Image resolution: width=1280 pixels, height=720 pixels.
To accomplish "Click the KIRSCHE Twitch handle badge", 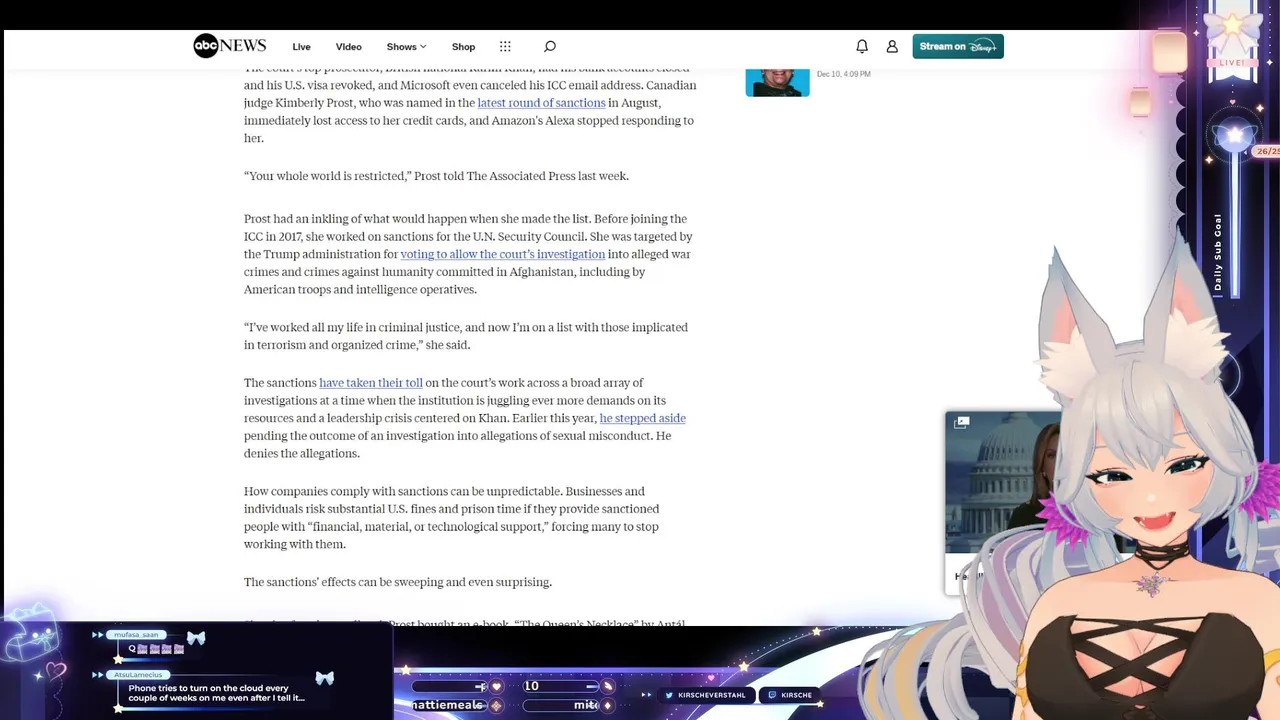I will 790,695.
